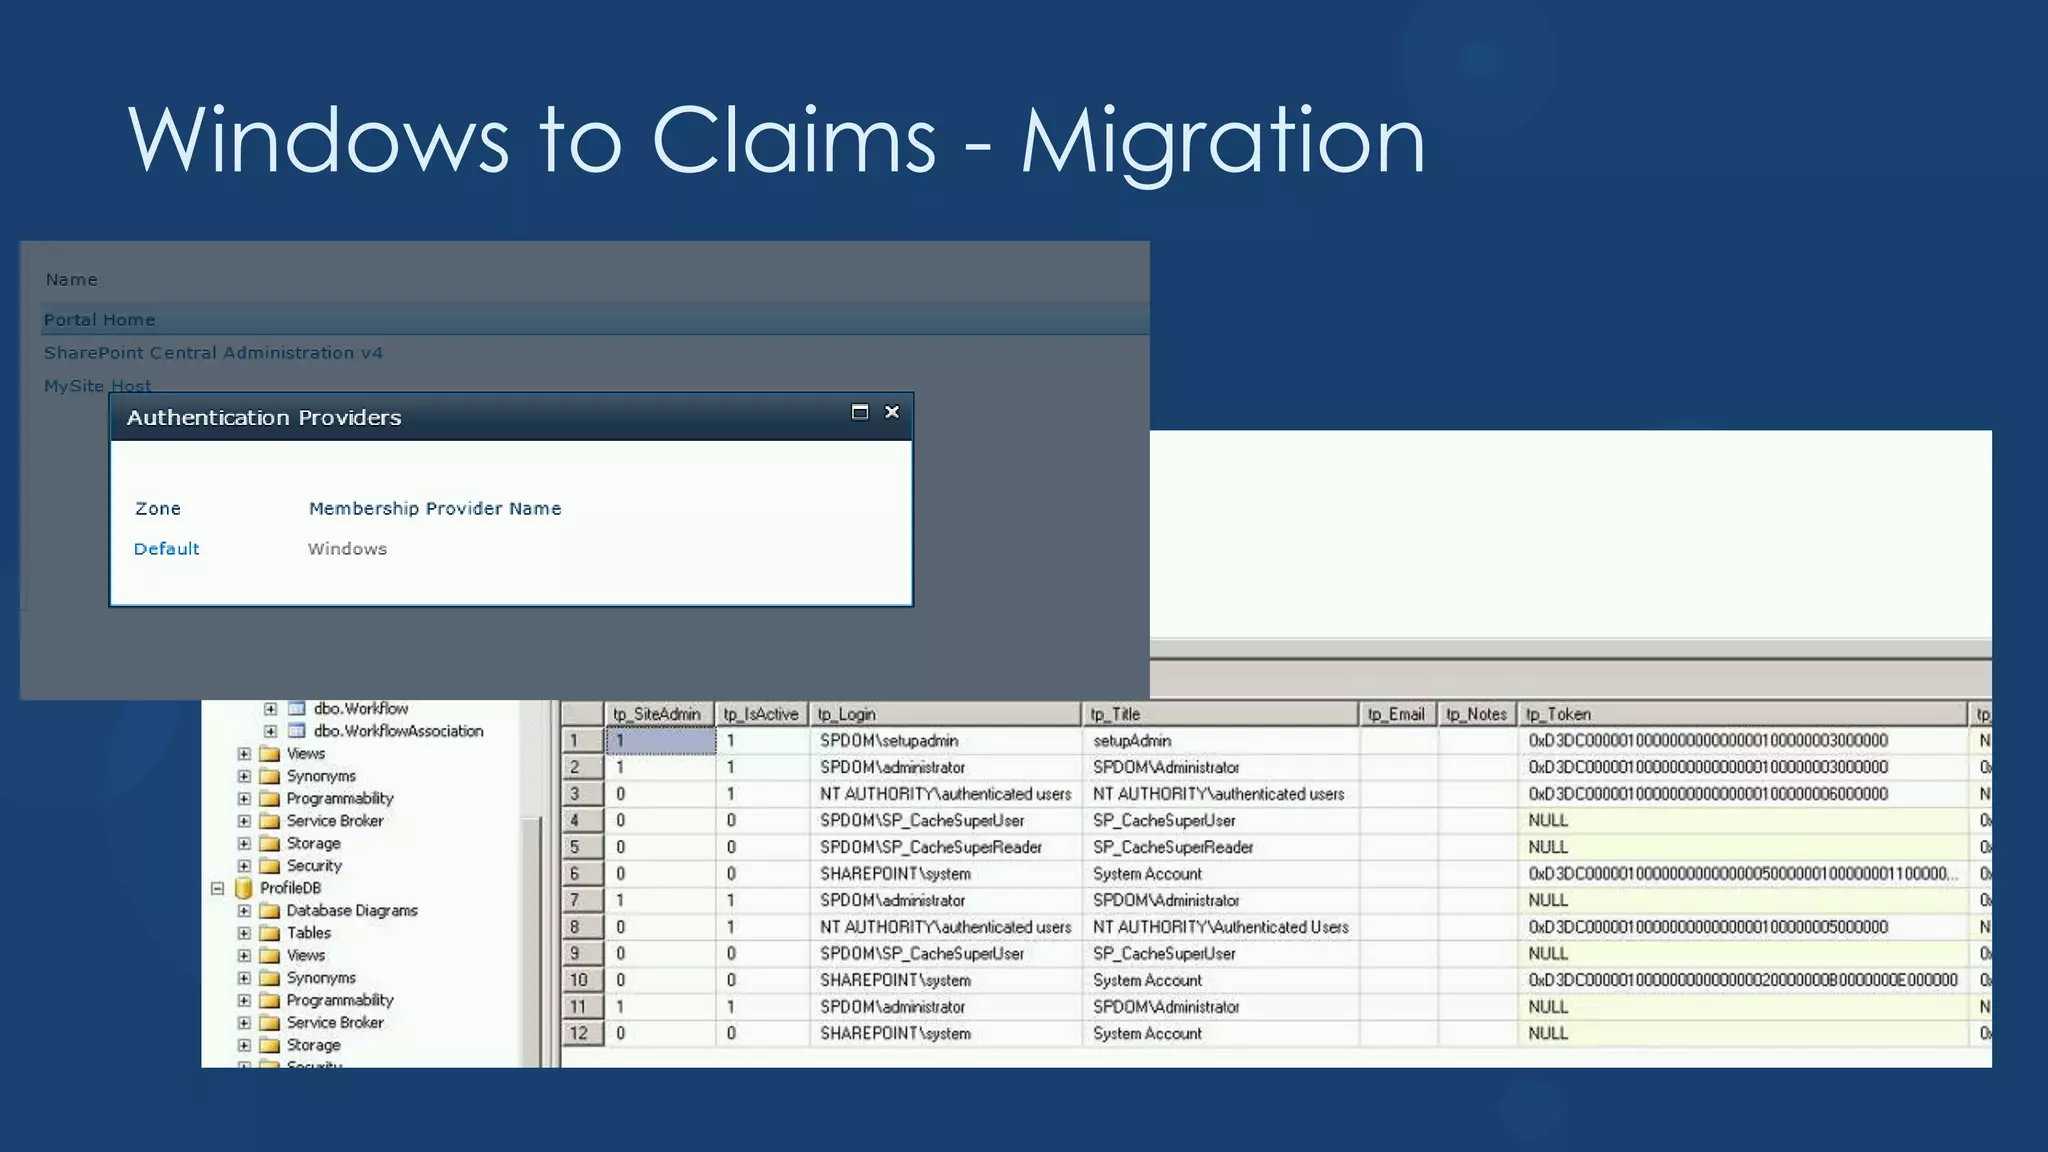2048x1152 pixels.
Task: Click the Membership Provider Name column header
Action: (435, 508)
